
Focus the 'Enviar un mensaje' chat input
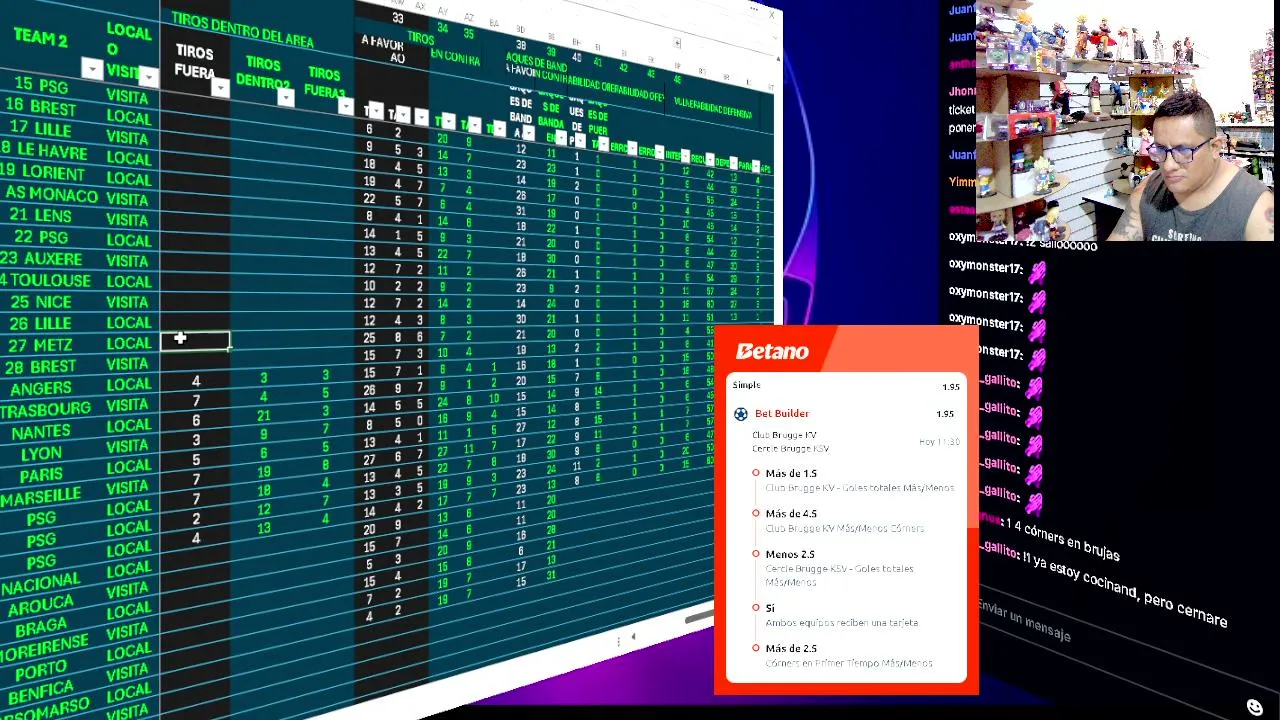pyautogui.click(x=1026, y=621)
